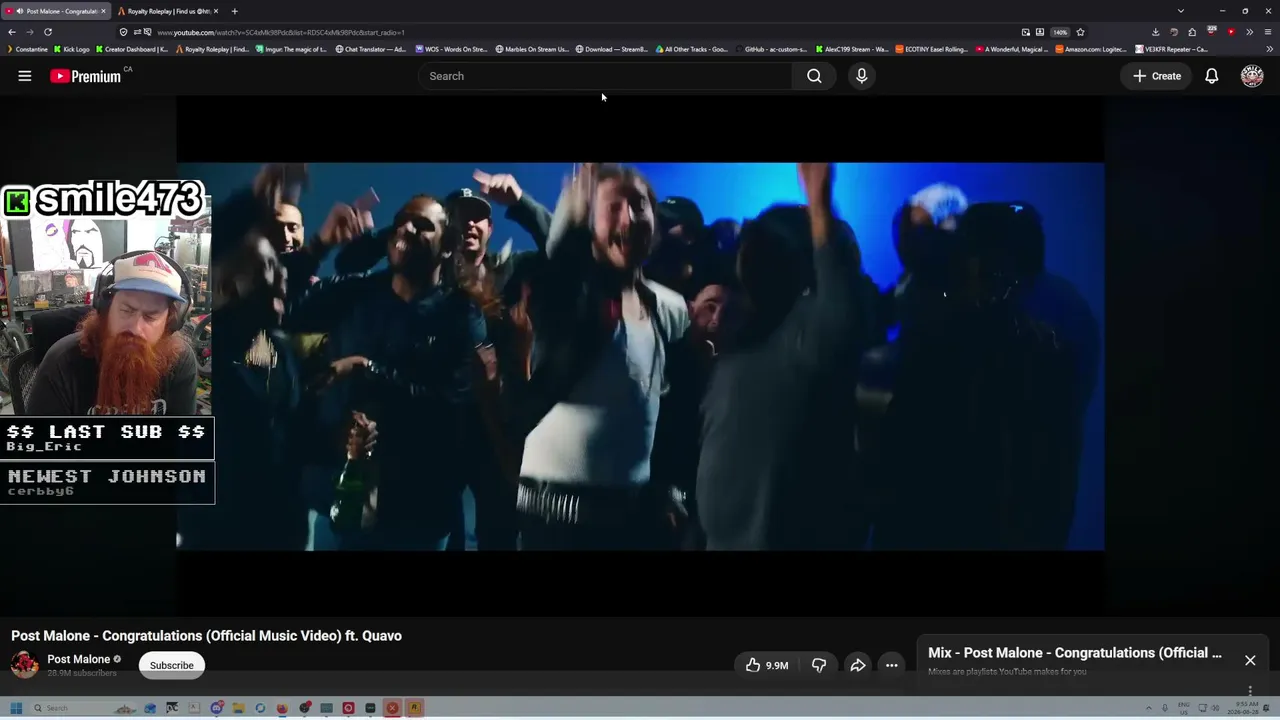Open the Mix - Post Malone playlist title
1280x720 pixels.
coord(1075,653)
